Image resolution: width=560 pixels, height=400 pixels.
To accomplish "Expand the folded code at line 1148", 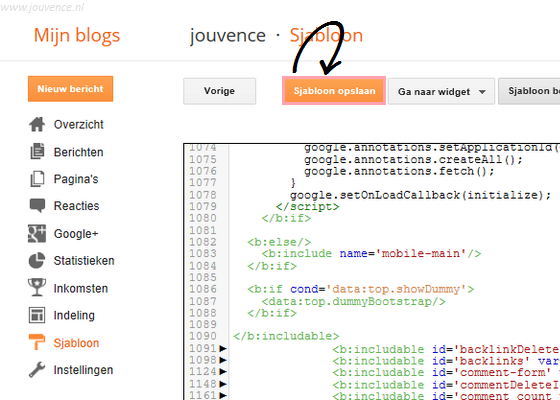I will coord(223,384).
